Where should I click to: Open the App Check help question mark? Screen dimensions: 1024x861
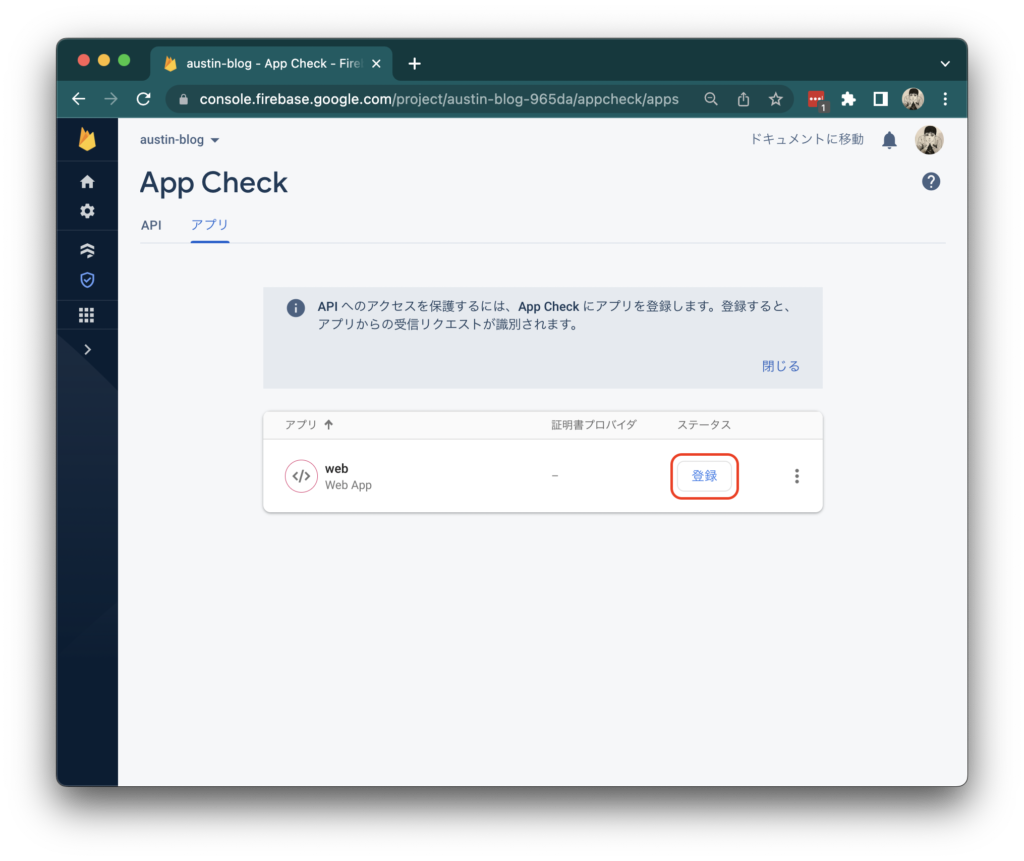click(930, 181)
